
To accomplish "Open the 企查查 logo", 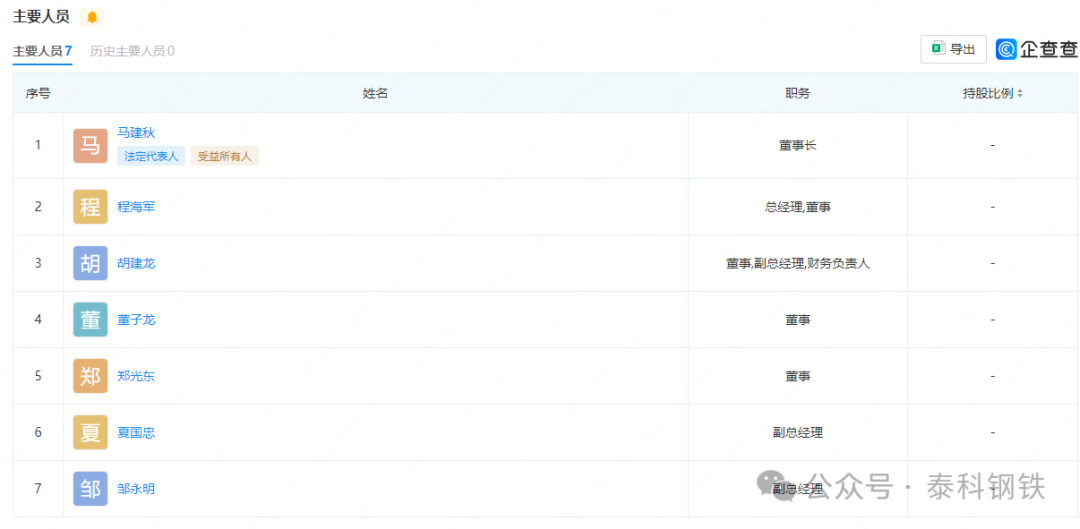I will coord(1037,50).
